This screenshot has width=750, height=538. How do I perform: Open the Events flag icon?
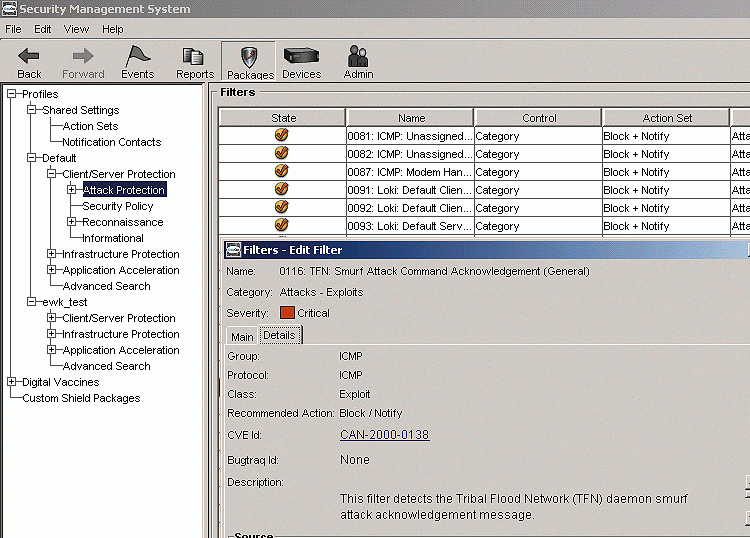pos(137,57)
